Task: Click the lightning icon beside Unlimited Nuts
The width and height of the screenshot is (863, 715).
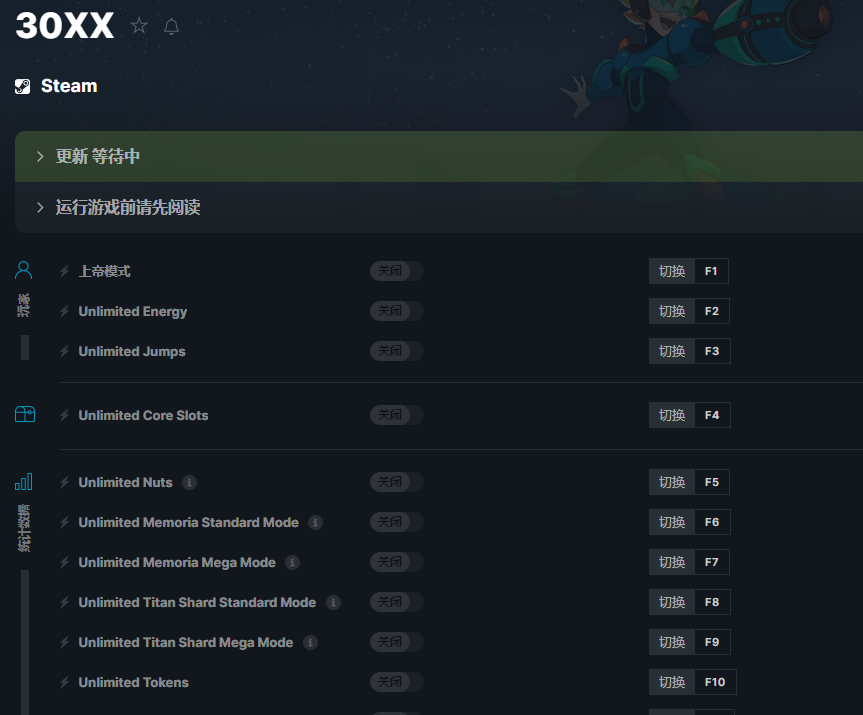Action: 64,482
